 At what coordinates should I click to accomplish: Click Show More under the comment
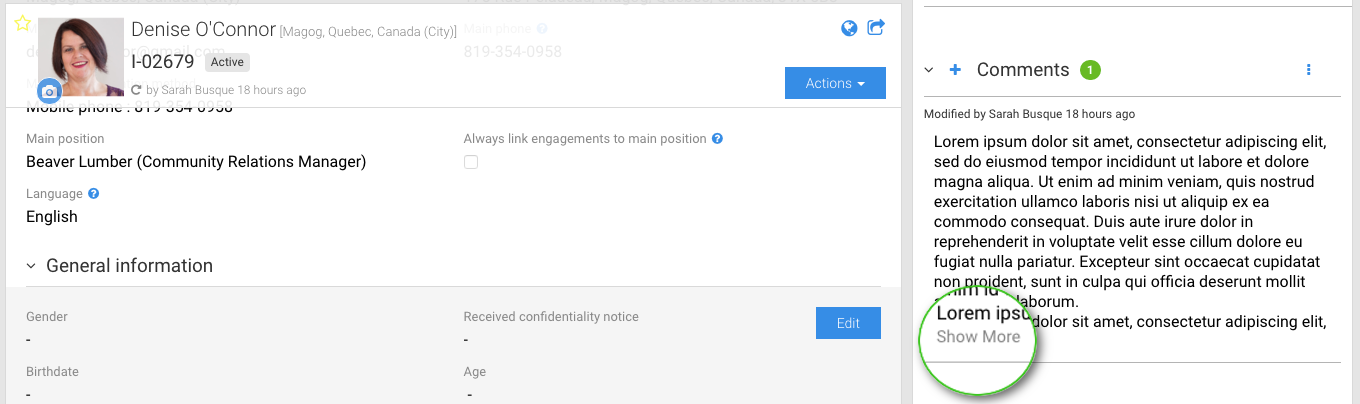(x=978, y=337)
